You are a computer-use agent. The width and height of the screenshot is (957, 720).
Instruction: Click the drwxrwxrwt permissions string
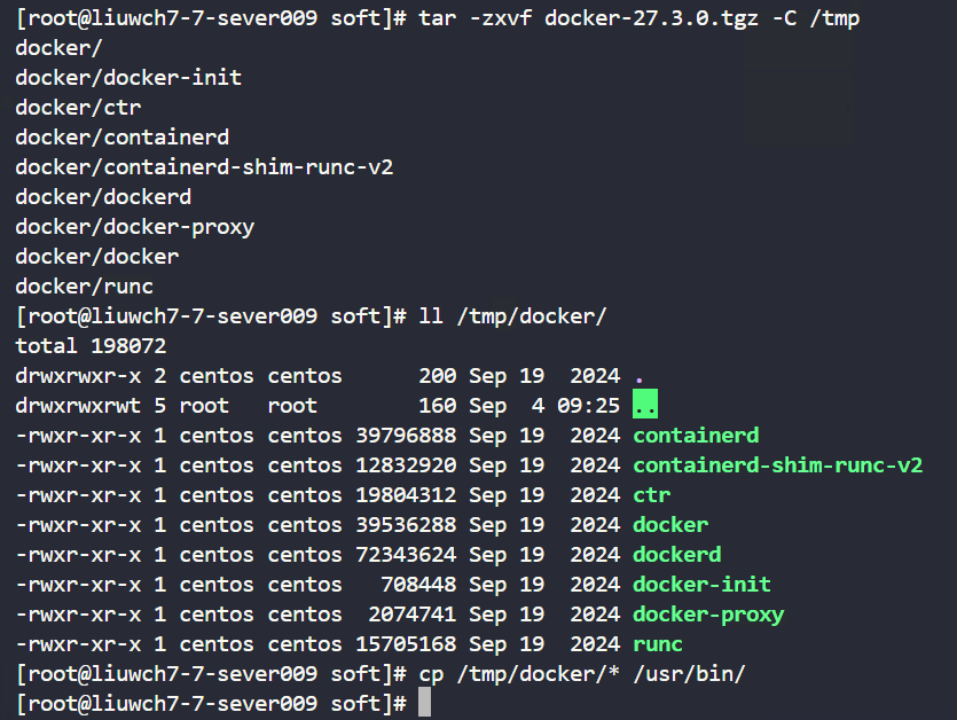[78, 405]
